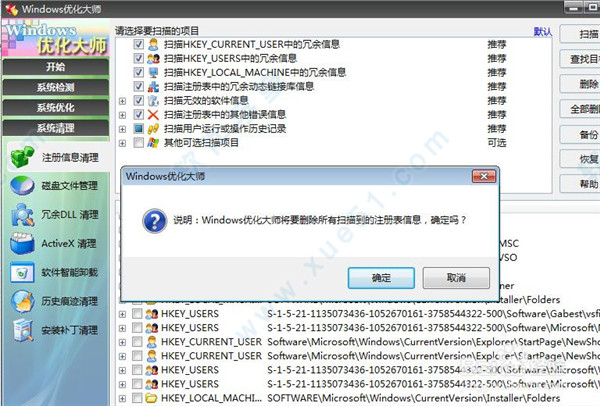Switch to 系统检测 menu section
Viewport: 600px width, 406px height.
coord(55,88)
